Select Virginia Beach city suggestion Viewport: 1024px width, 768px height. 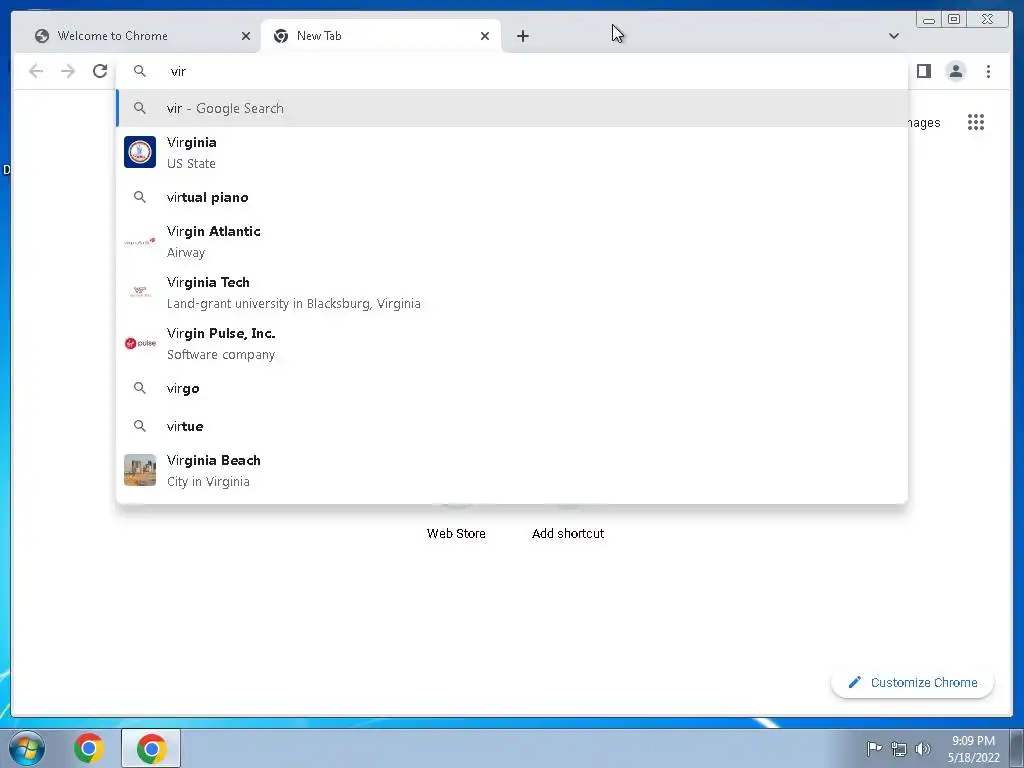point(512,470)
